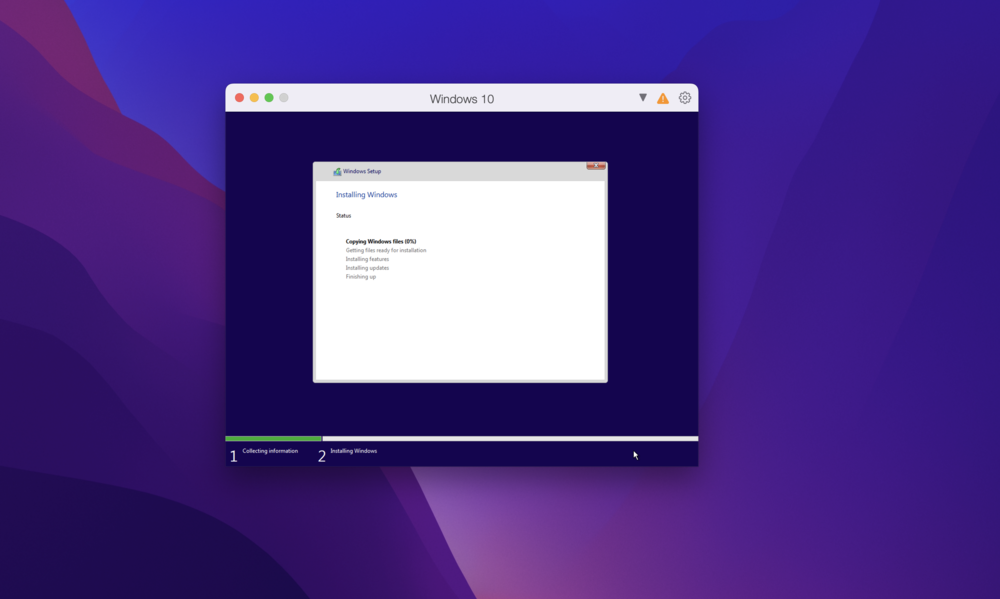This screenshot has width=1000, height=599.
Task: Click step 1 Collecting information label
Action: pos(270,451)
